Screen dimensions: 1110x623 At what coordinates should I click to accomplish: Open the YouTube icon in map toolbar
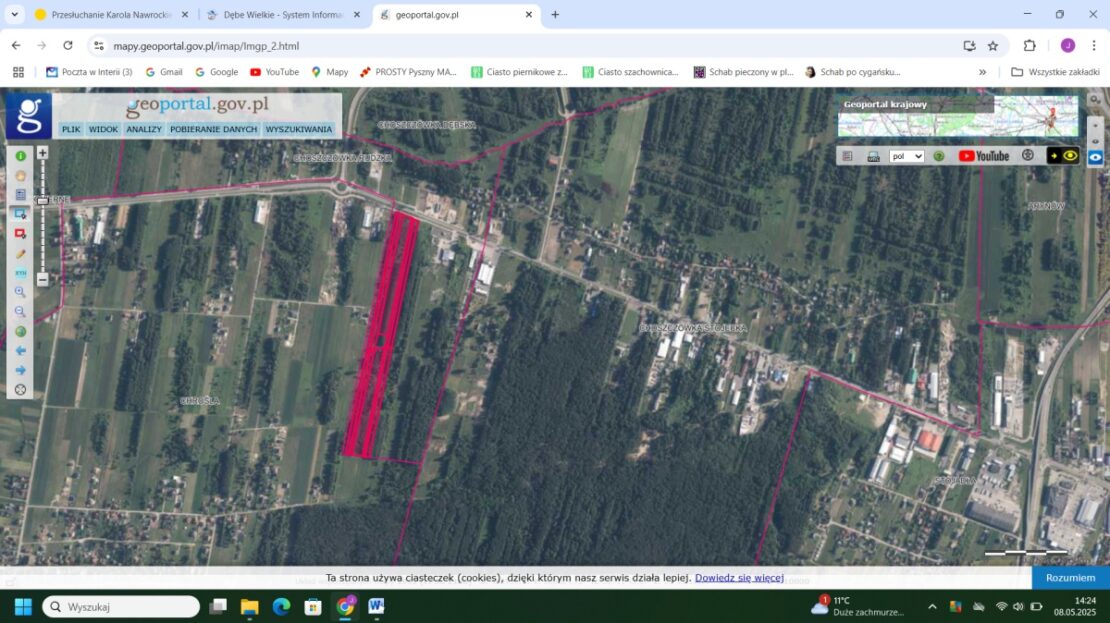point(983,156)
